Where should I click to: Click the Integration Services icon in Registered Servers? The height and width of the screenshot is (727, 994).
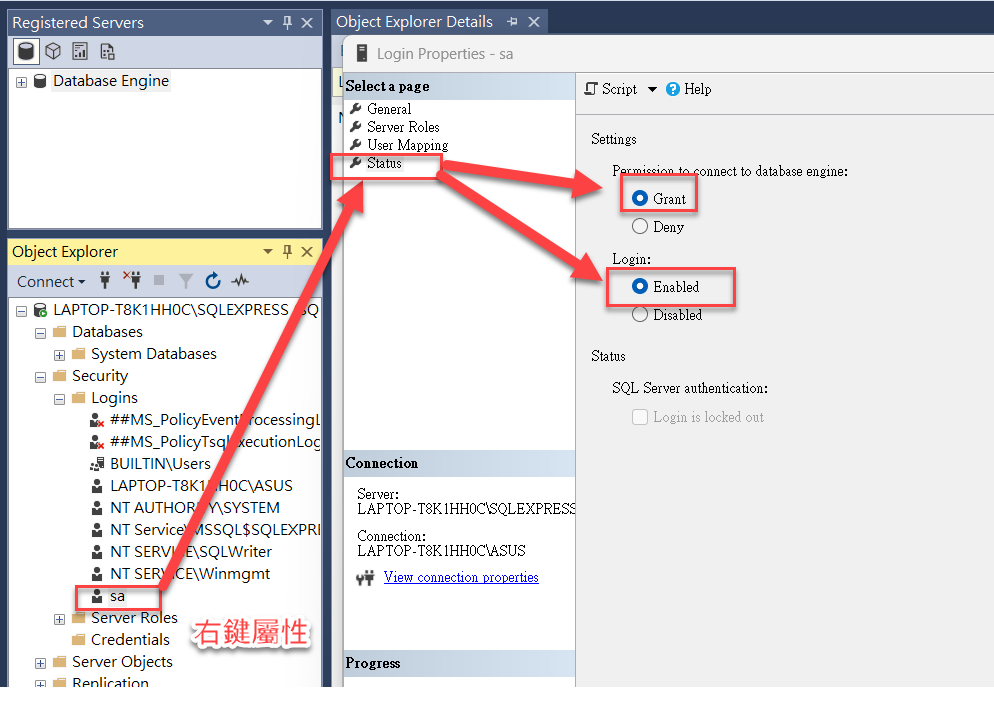coord(105,50)
